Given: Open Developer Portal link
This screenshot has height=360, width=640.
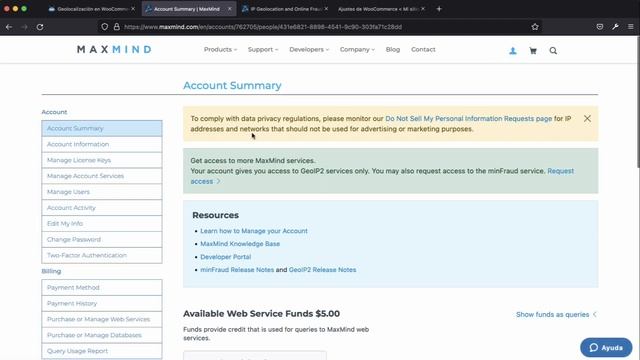Looking at the screenshot, I should point(225,257).
